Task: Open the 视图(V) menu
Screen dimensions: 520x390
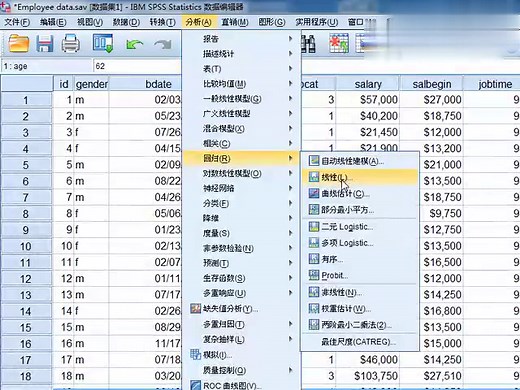Action: point(90,22)
